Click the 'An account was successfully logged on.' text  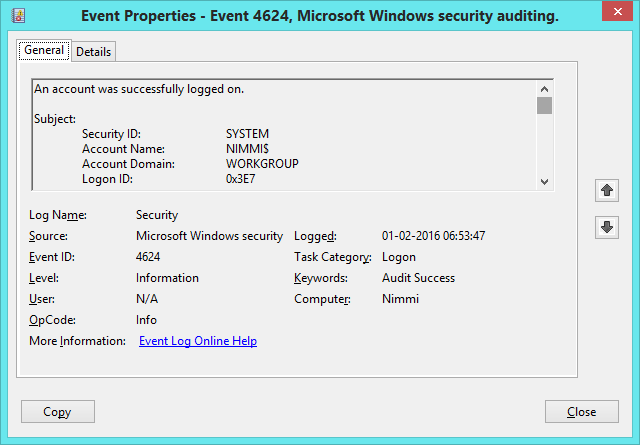(x=139, y=89)
